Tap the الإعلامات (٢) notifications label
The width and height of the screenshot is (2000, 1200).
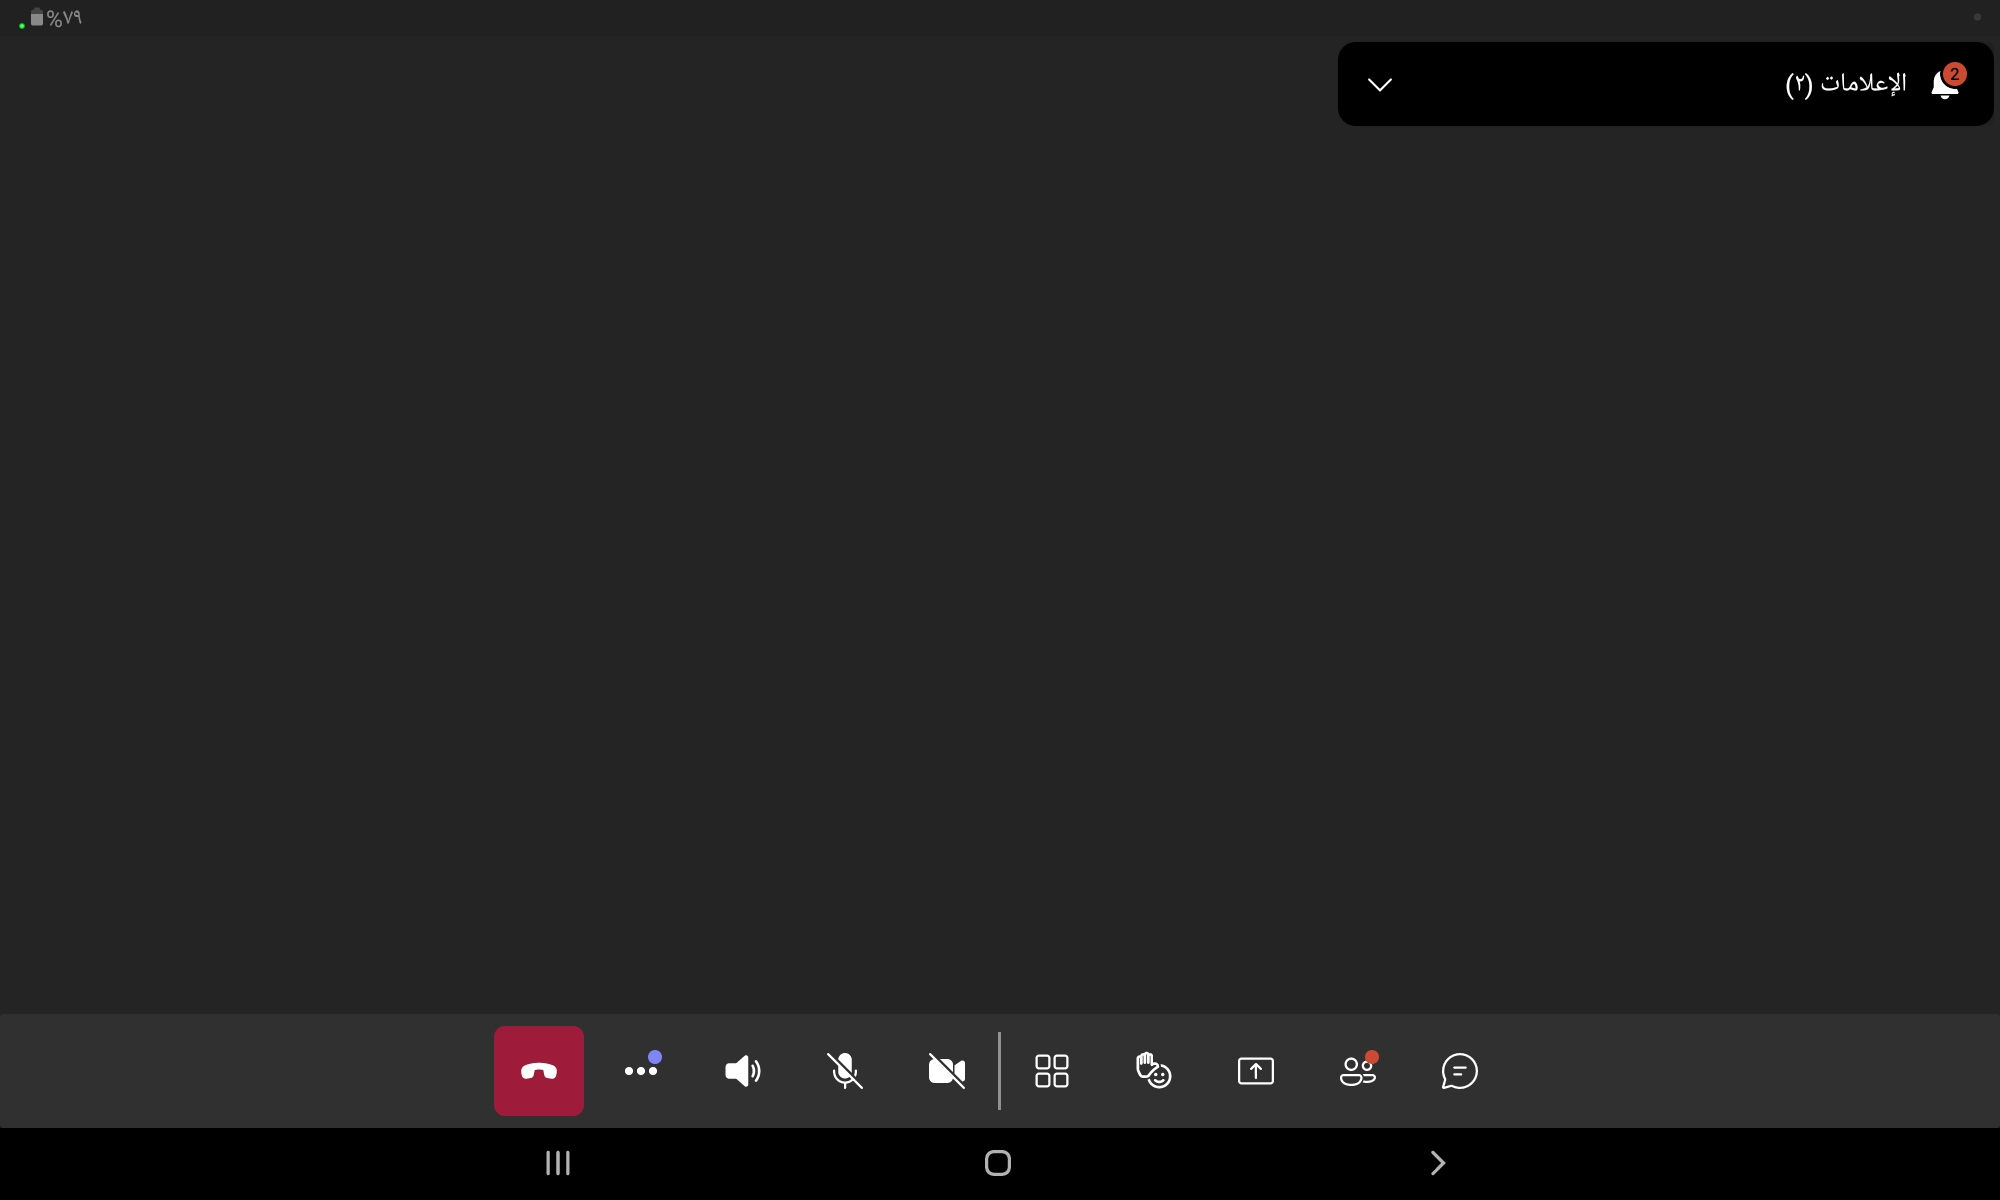[1846, 83]
